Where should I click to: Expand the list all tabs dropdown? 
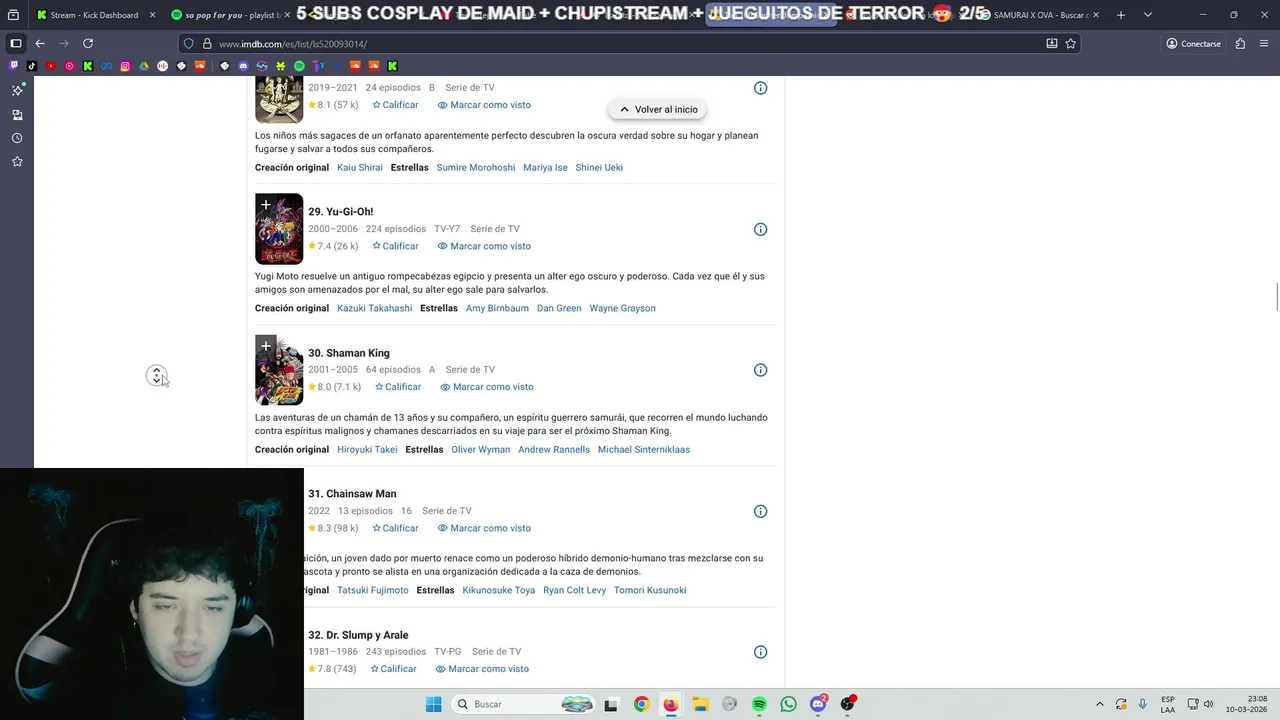1147,15
